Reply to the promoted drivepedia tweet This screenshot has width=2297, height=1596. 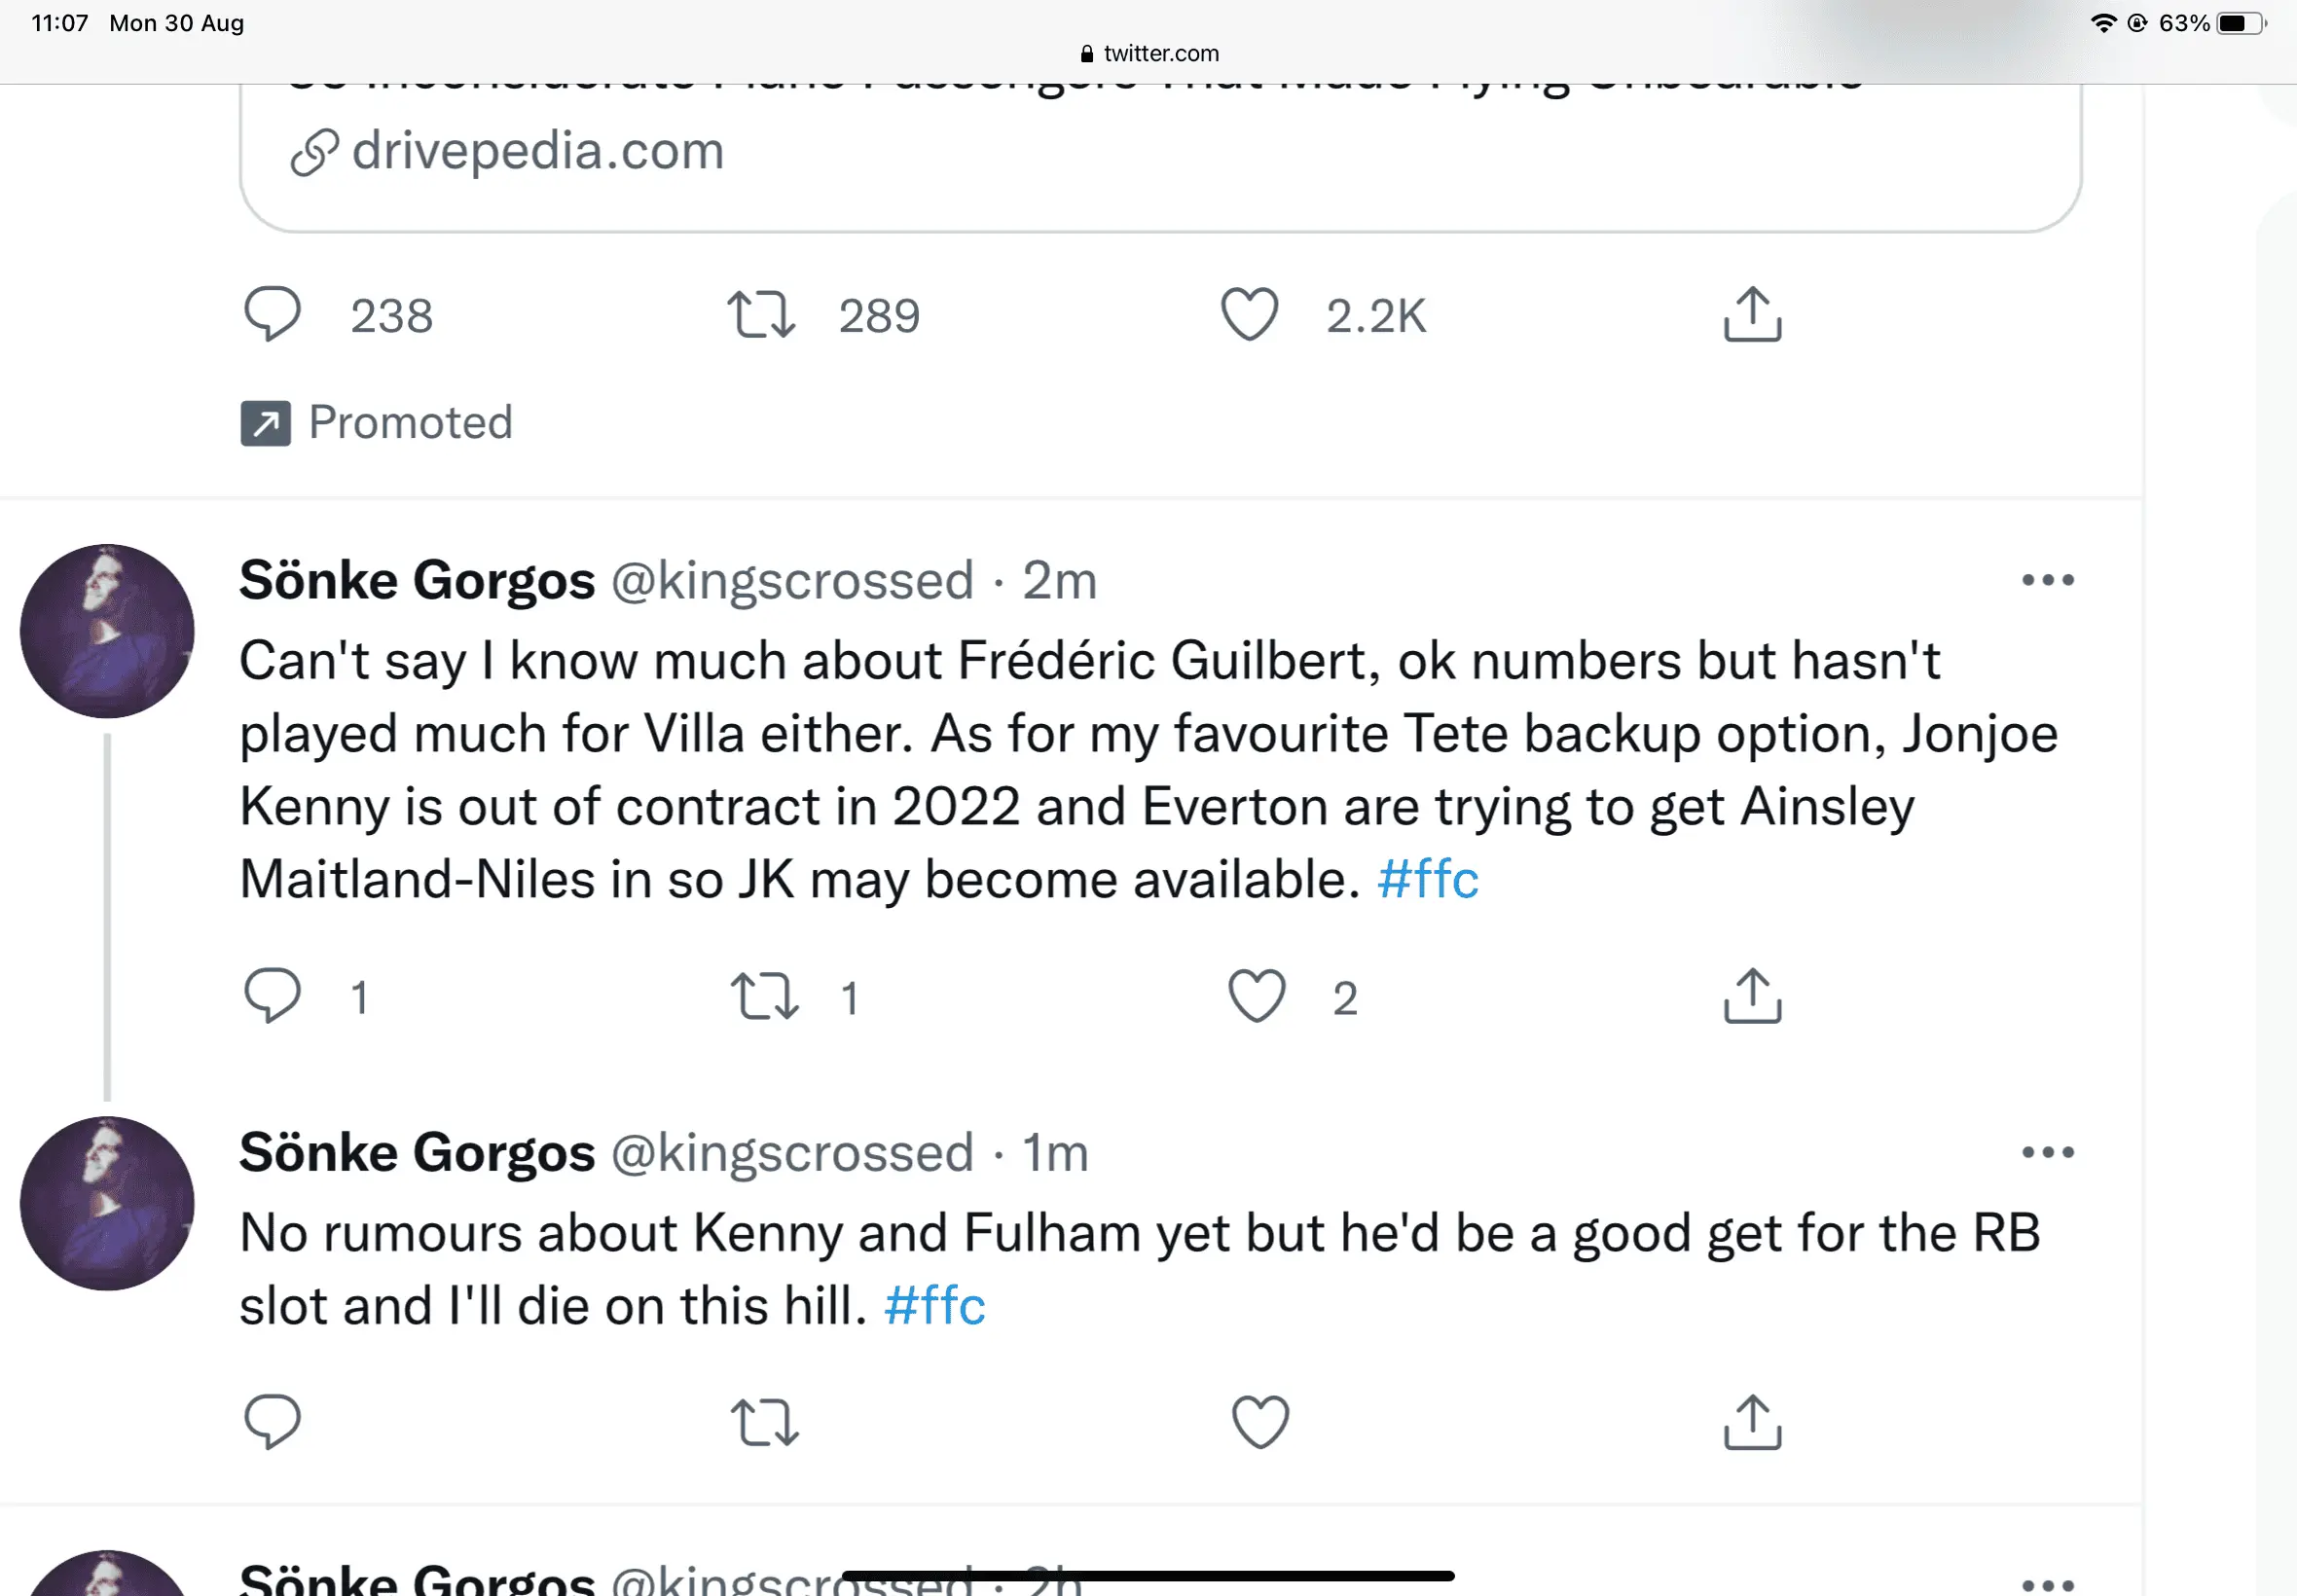tap(272, 314)
